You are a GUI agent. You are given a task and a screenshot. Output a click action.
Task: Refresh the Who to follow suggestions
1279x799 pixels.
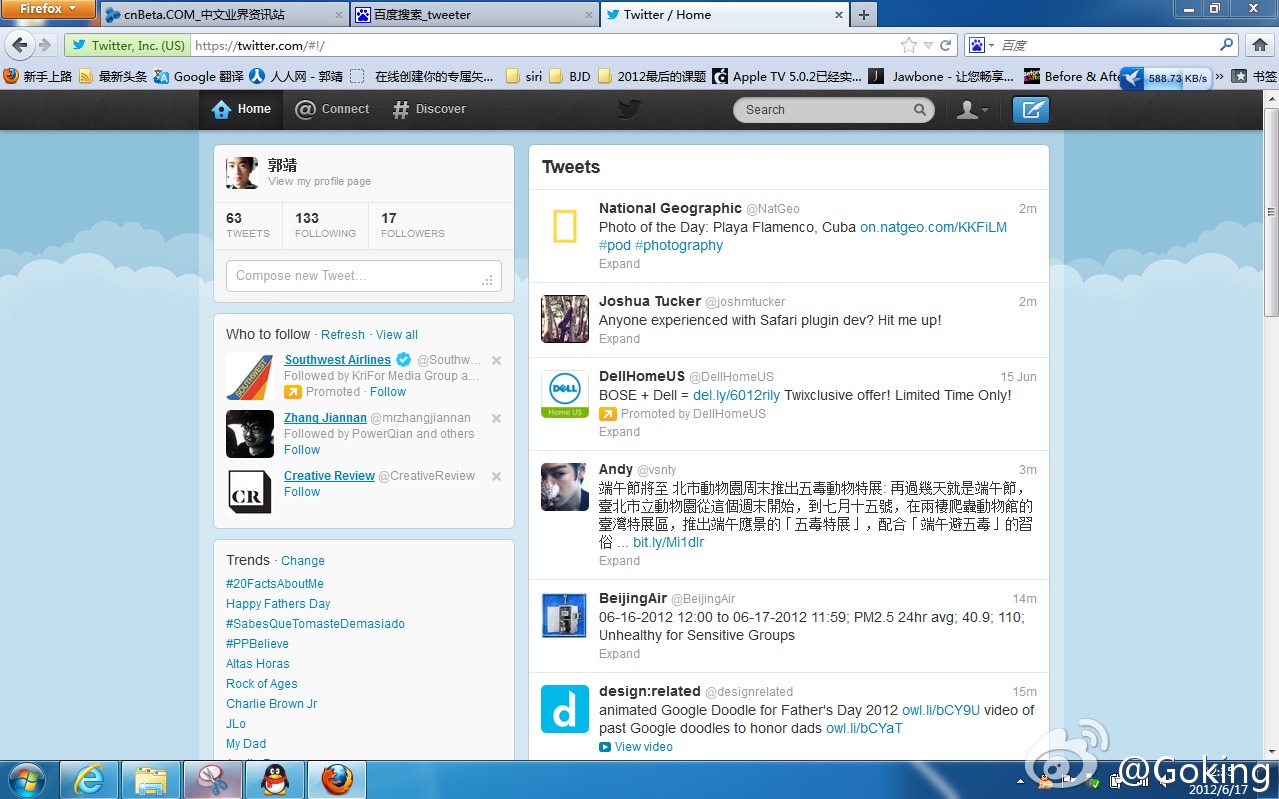pos(343,335)
